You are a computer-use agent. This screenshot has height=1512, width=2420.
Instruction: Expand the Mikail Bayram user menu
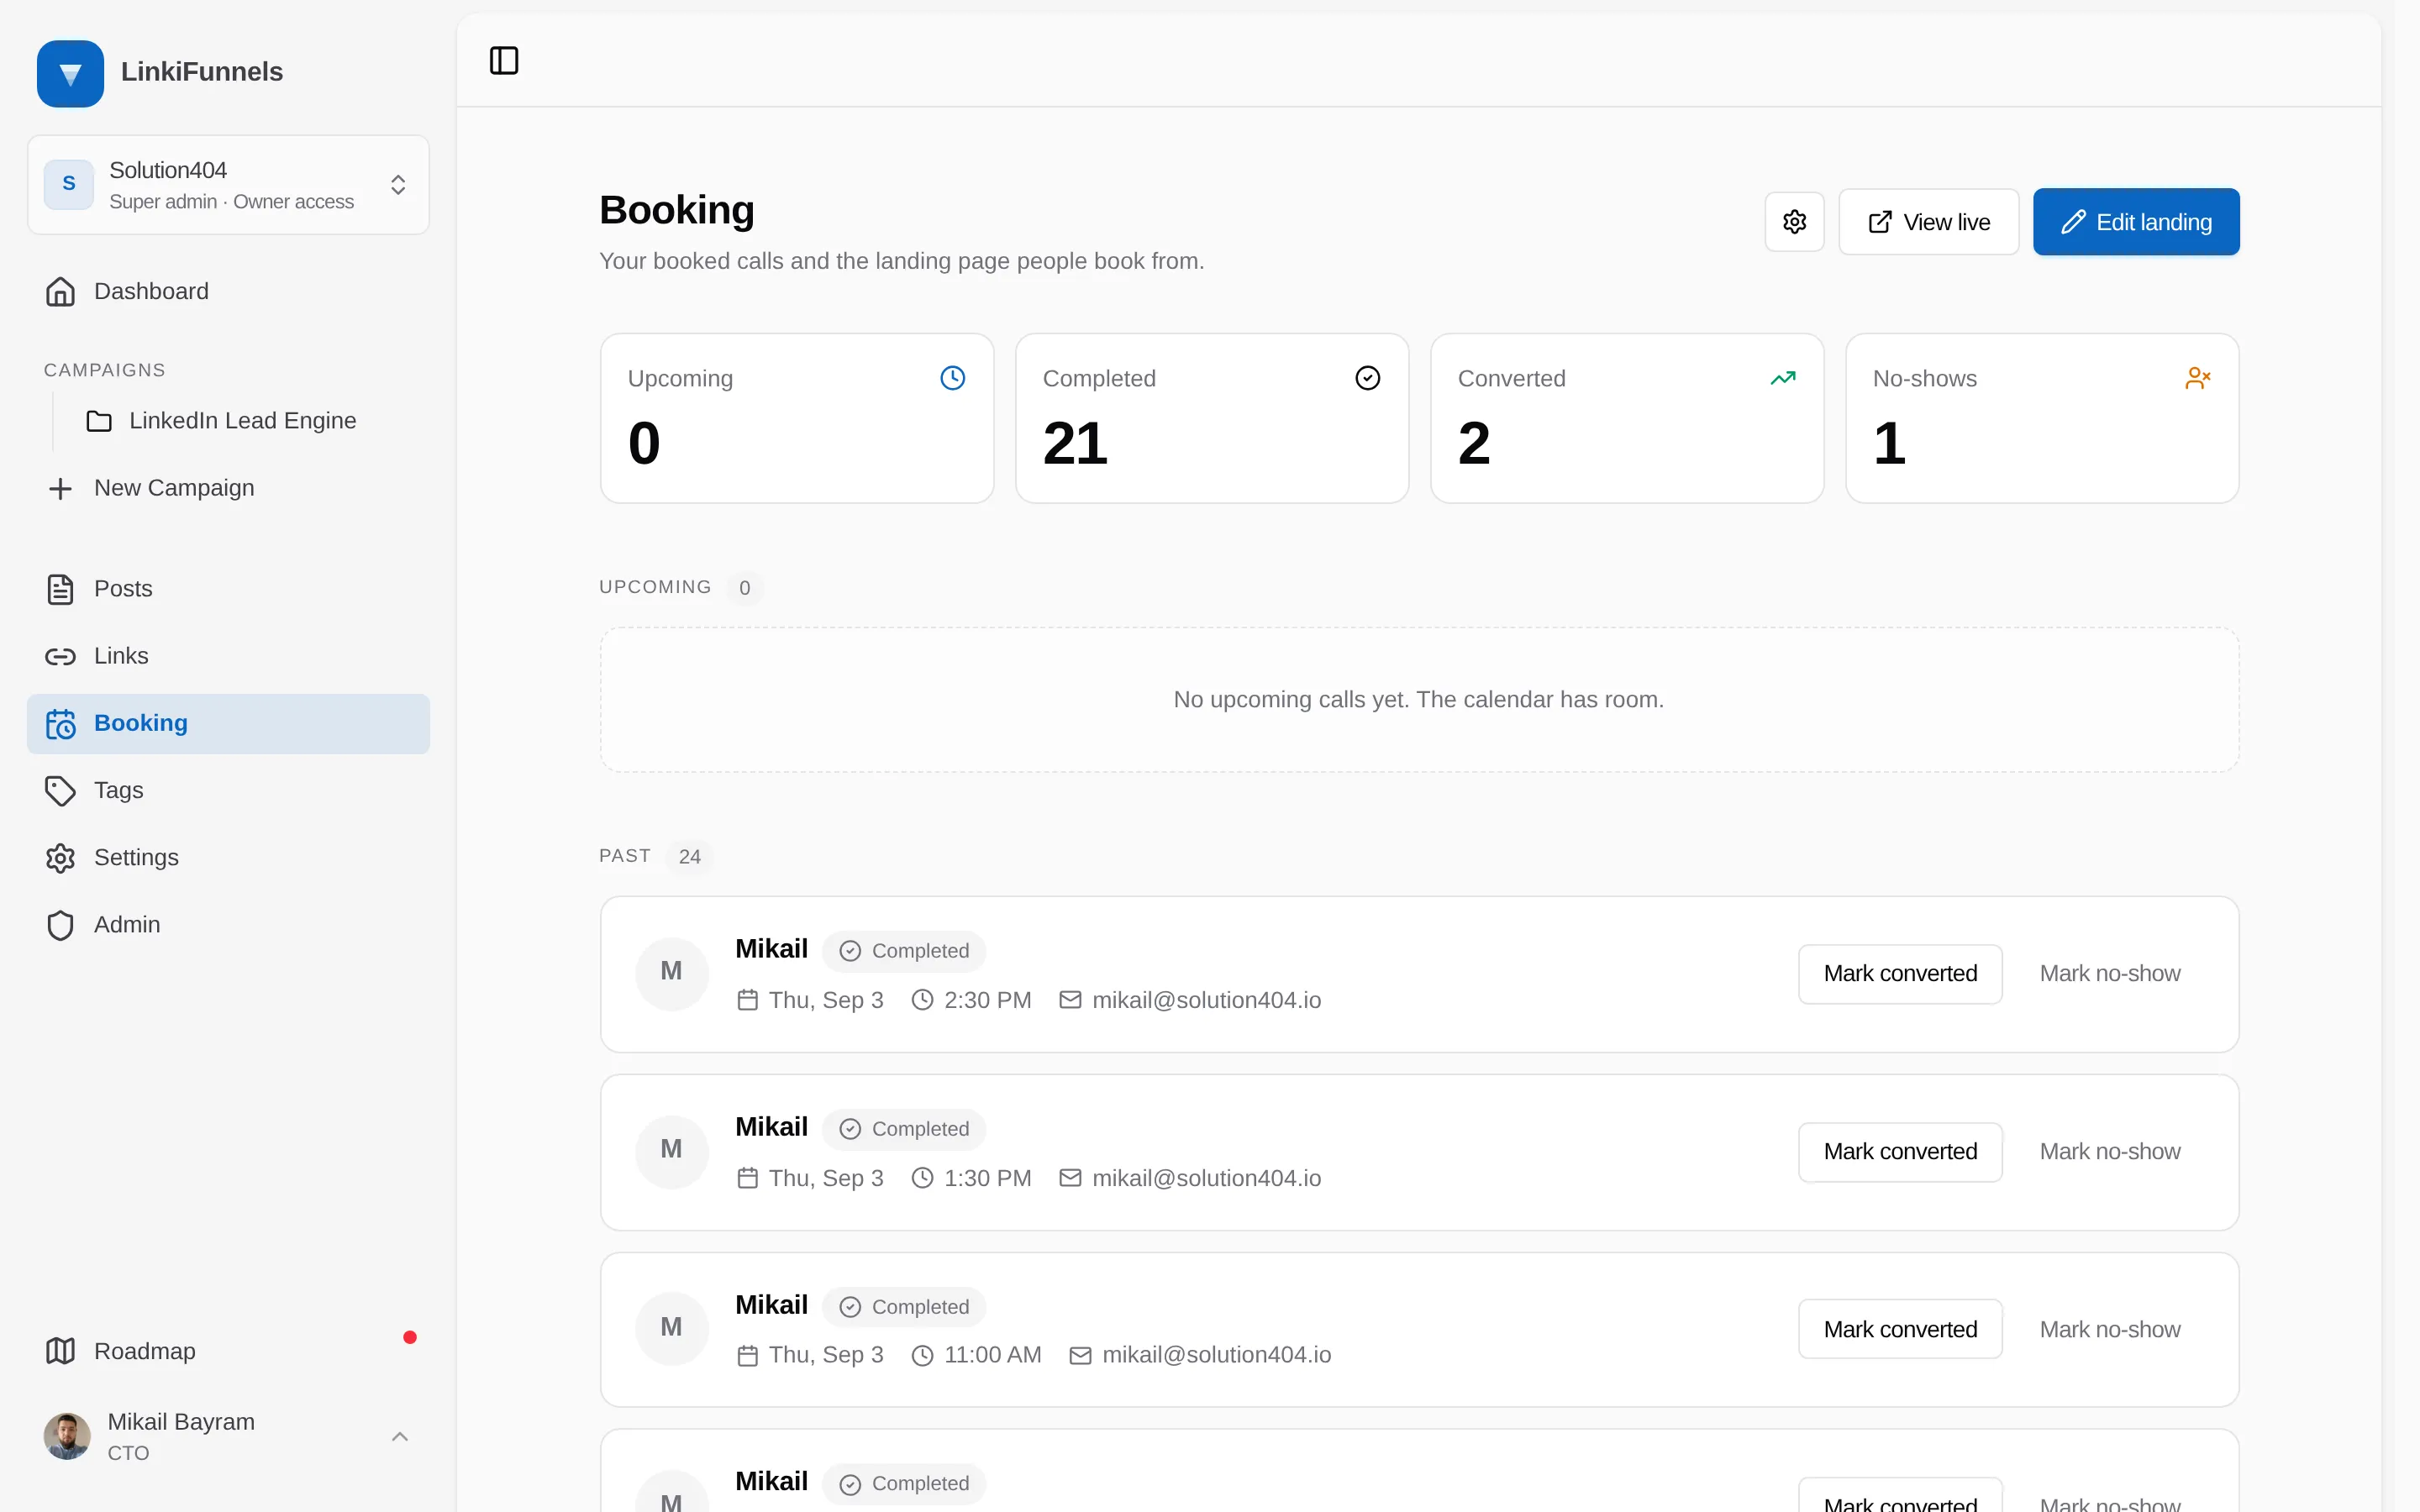228,1436
